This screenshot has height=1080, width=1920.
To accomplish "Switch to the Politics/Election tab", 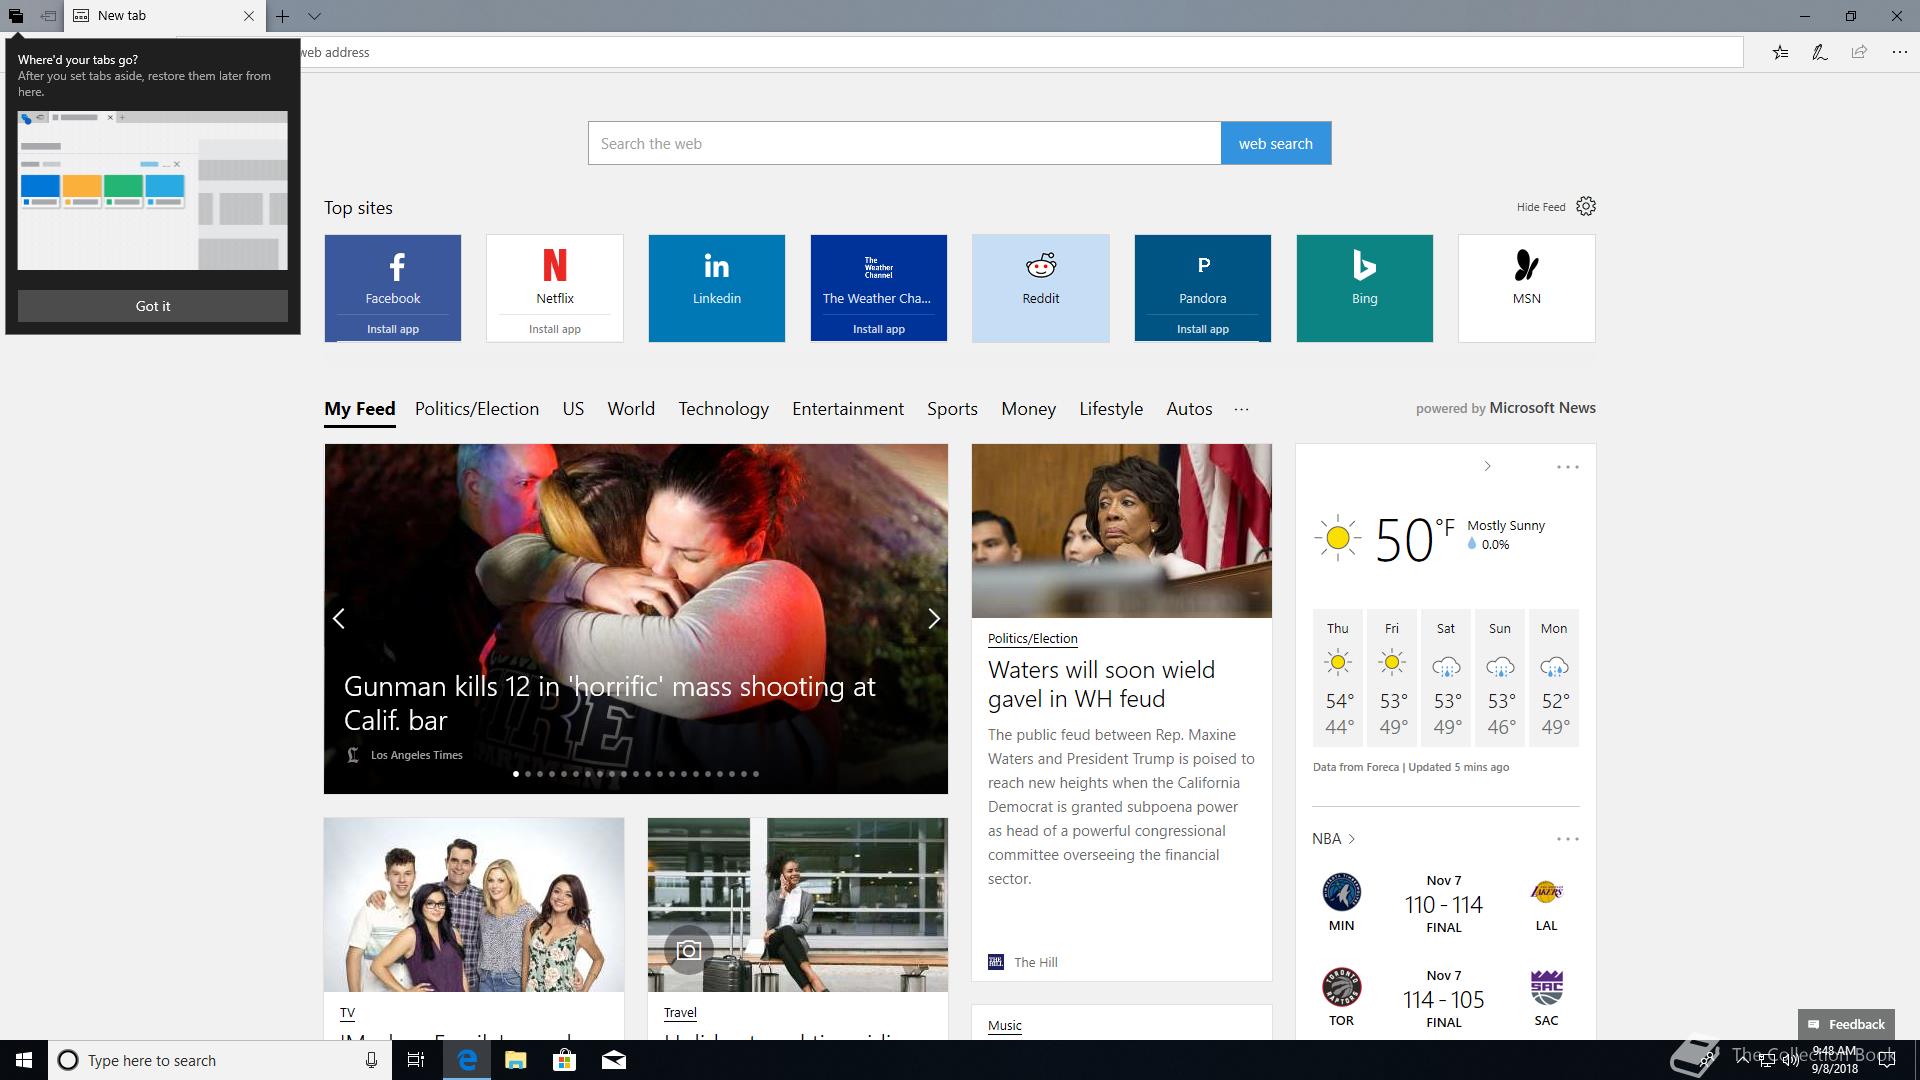I will [x=477, y=409].
